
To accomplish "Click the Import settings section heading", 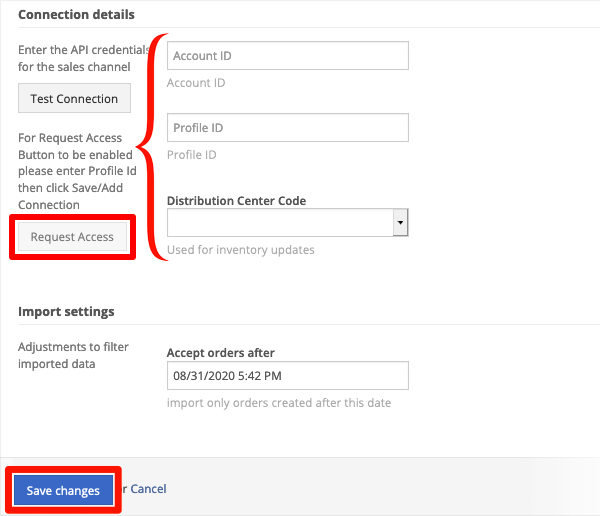I will (x=66, y=312).
